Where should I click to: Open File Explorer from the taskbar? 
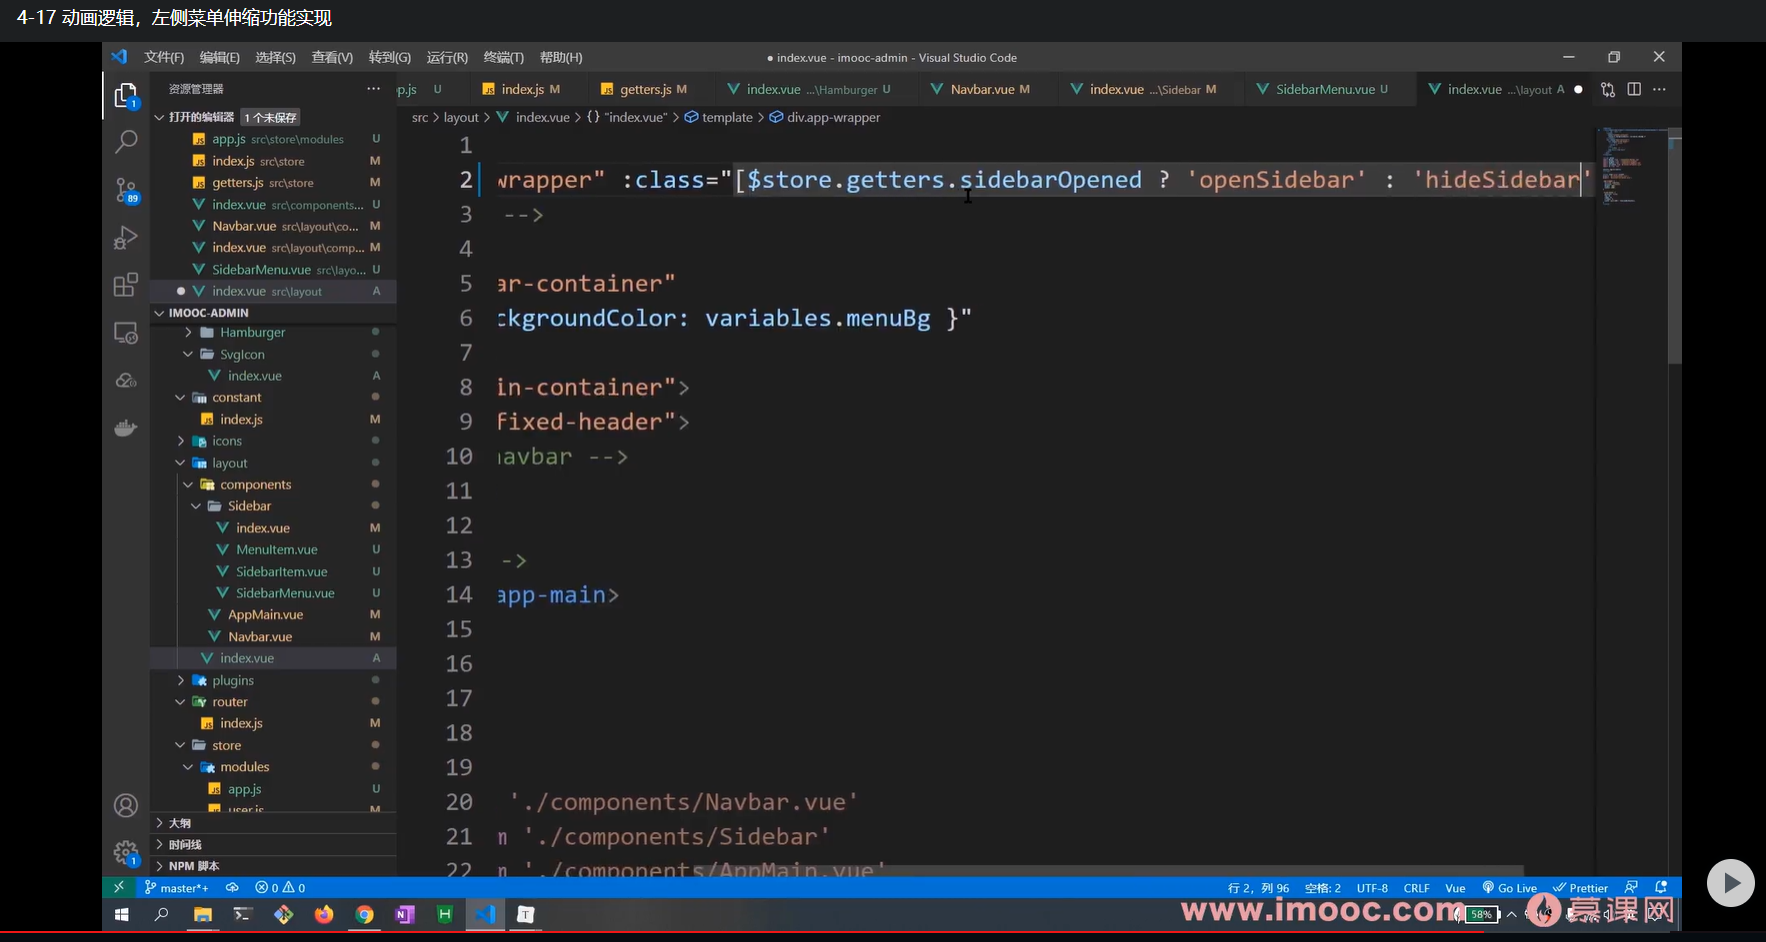pyautogui.click(x=202, y=914)
